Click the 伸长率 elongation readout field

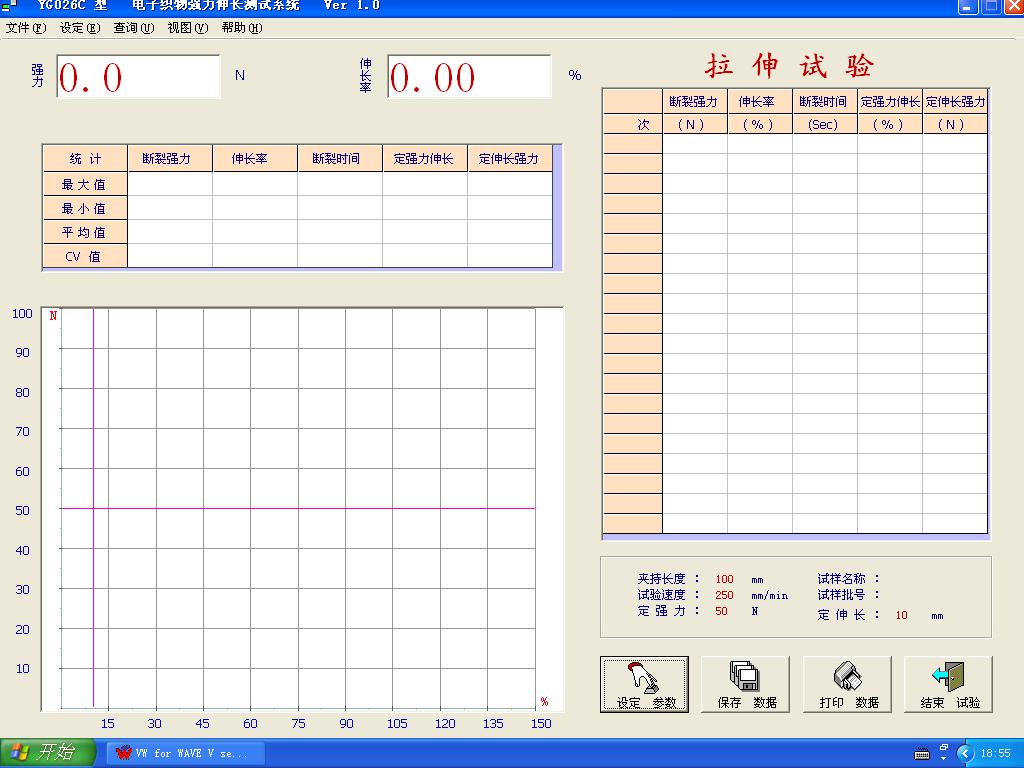(x=468, y=77)
